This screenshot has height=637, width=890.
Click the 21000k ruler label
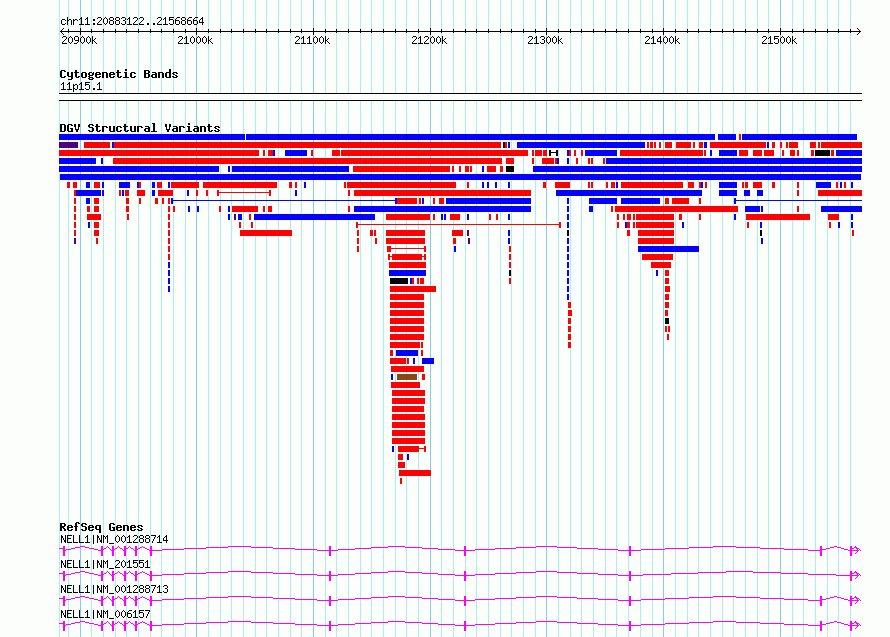point(195,40)
